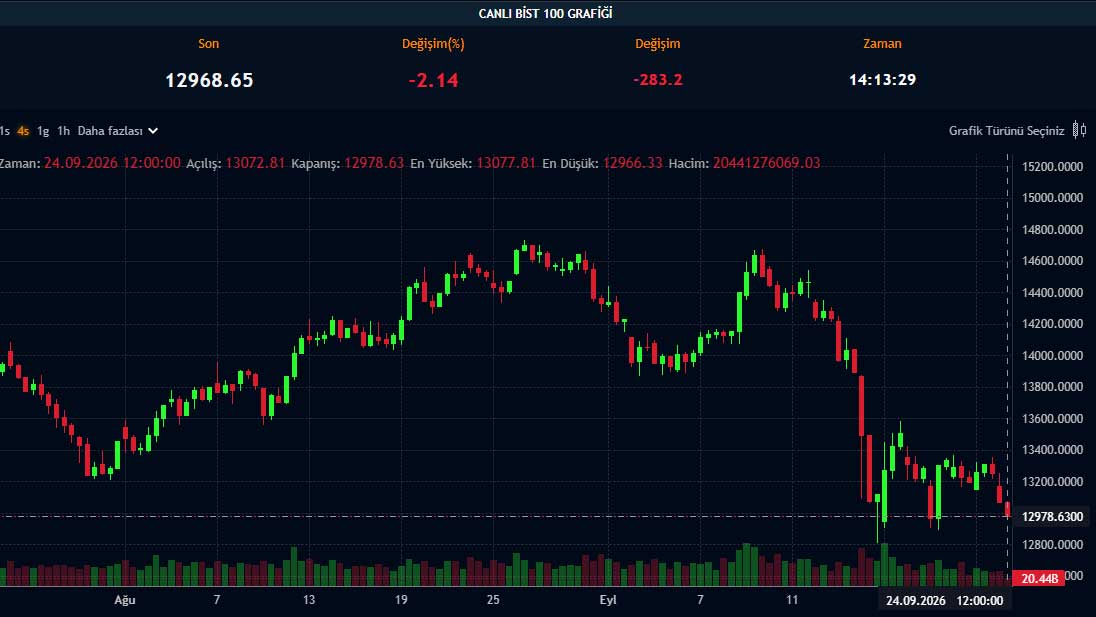Click the Değişim(%) value -2.14
The width and height of the screenshot is (1096, 617).
click(x=433, y=80)
